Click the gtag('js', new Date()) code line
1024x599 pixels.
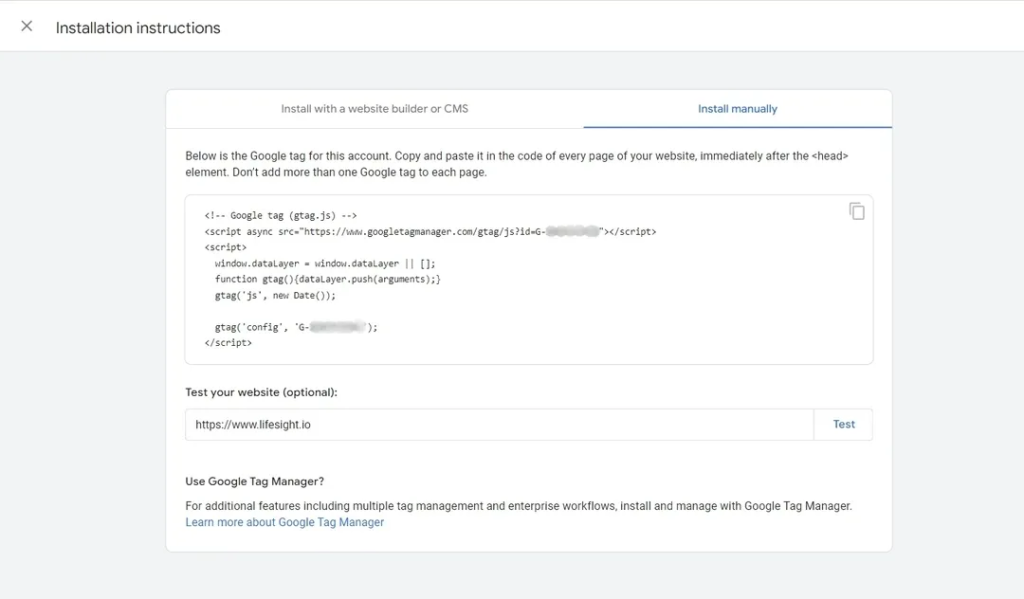click(275, 295)
